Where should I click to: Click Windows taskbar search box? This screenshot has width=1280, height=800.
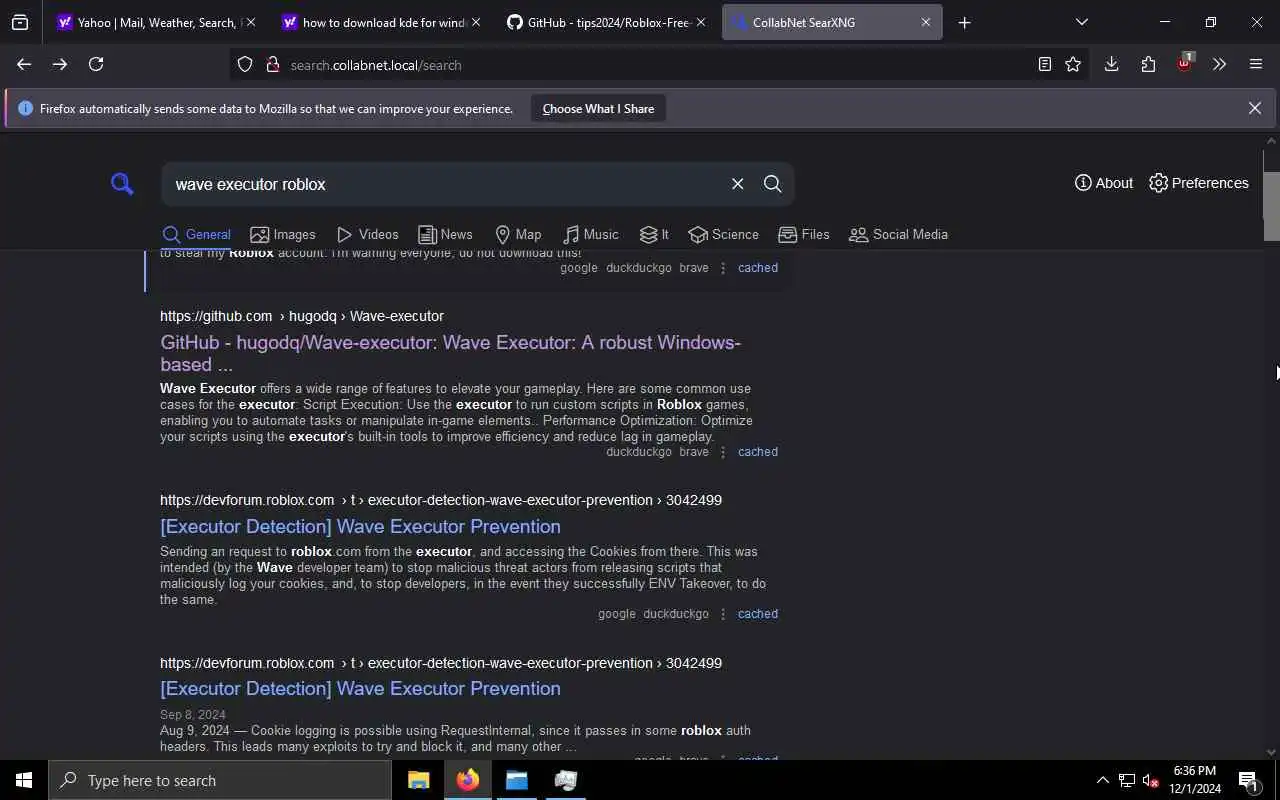[220, 780]
